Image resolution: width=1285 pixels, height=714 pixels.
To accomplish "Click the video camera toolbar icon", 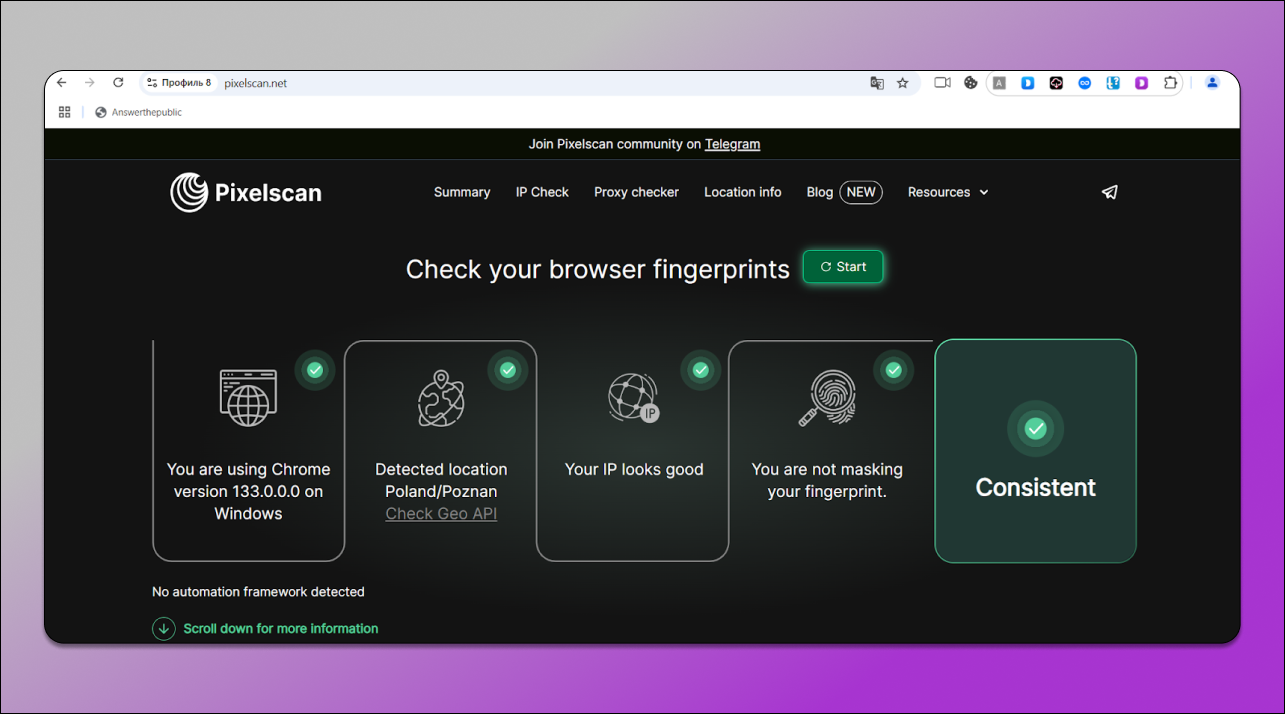I will coord(942,83).
